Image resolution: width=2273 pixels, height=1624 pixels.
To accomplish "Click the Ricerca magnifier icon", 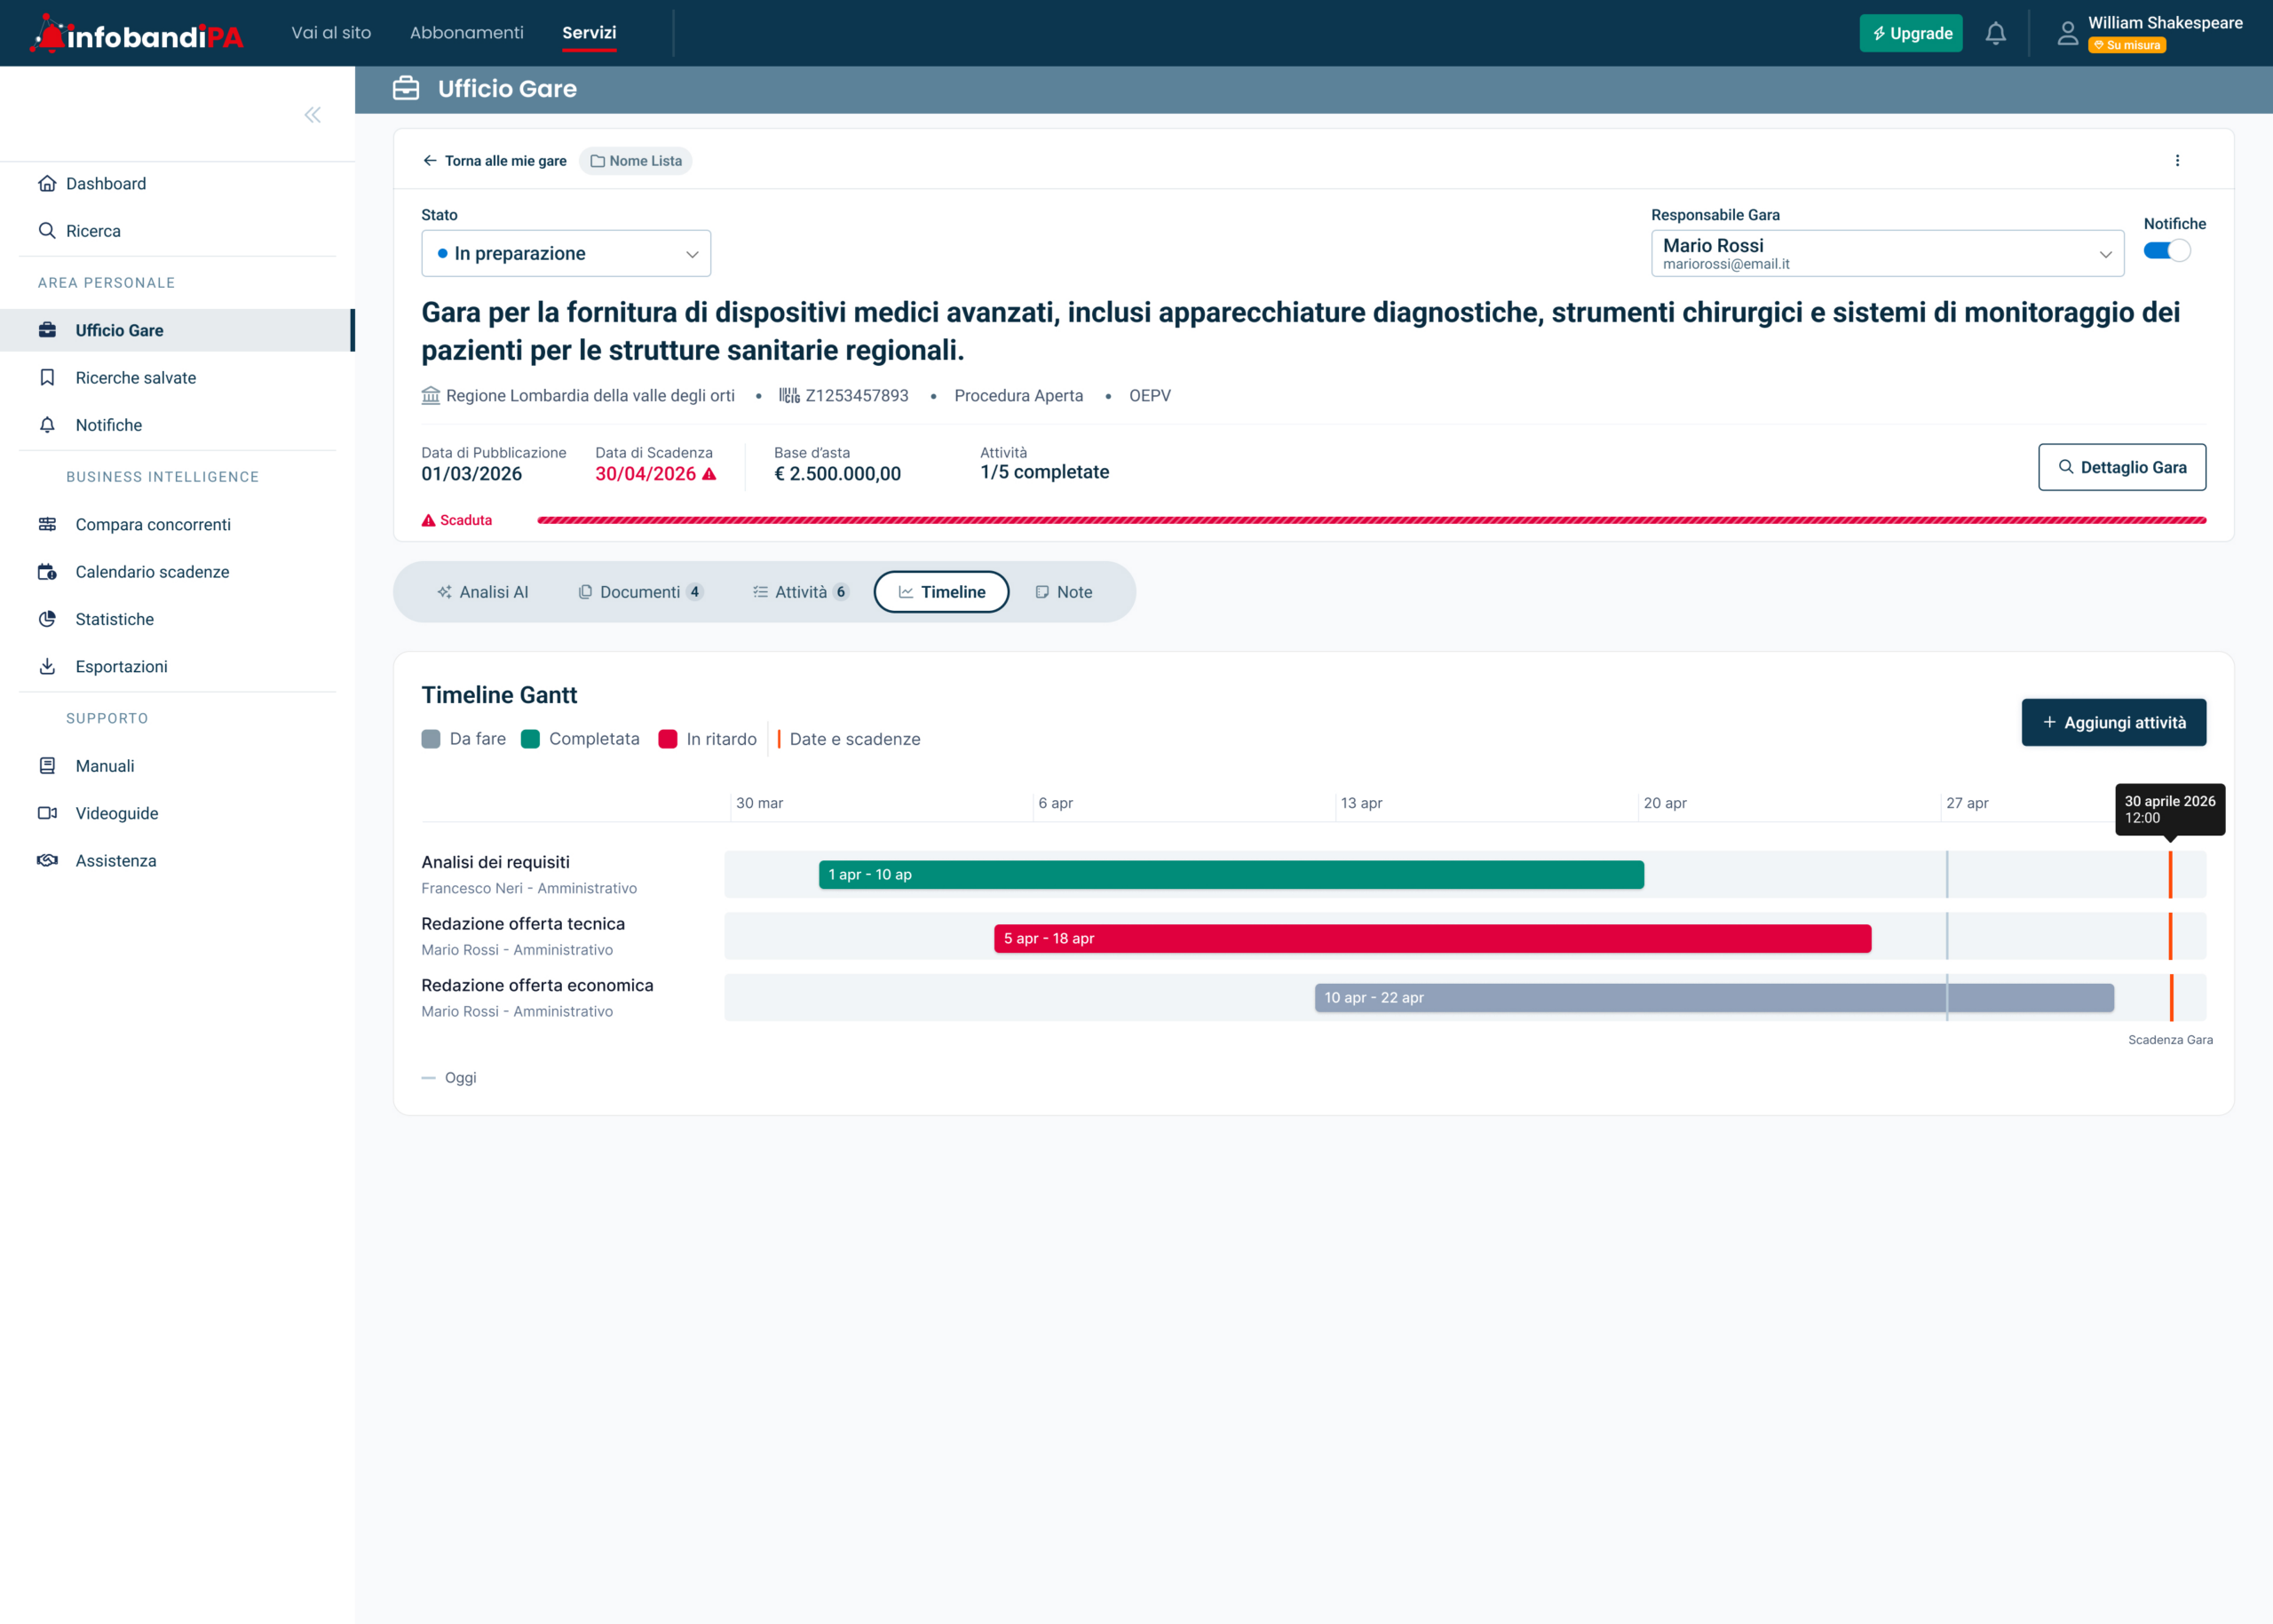I will tap(47, 231).
